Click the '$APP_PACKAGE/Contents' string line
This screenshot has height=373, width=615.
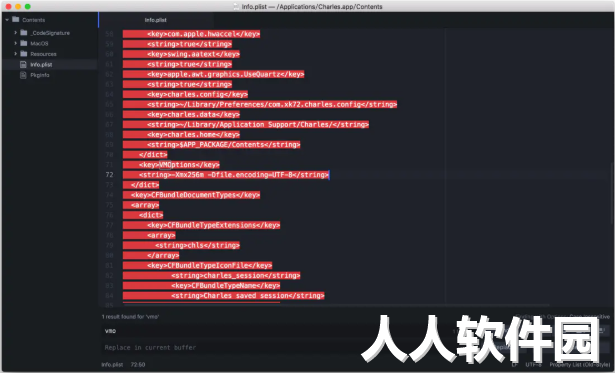click(224, 145)
